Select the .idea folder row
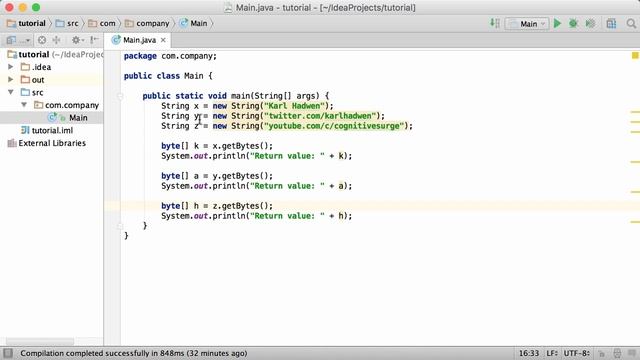Viewport: 640px width, 360px height. (x=51, y=67)
